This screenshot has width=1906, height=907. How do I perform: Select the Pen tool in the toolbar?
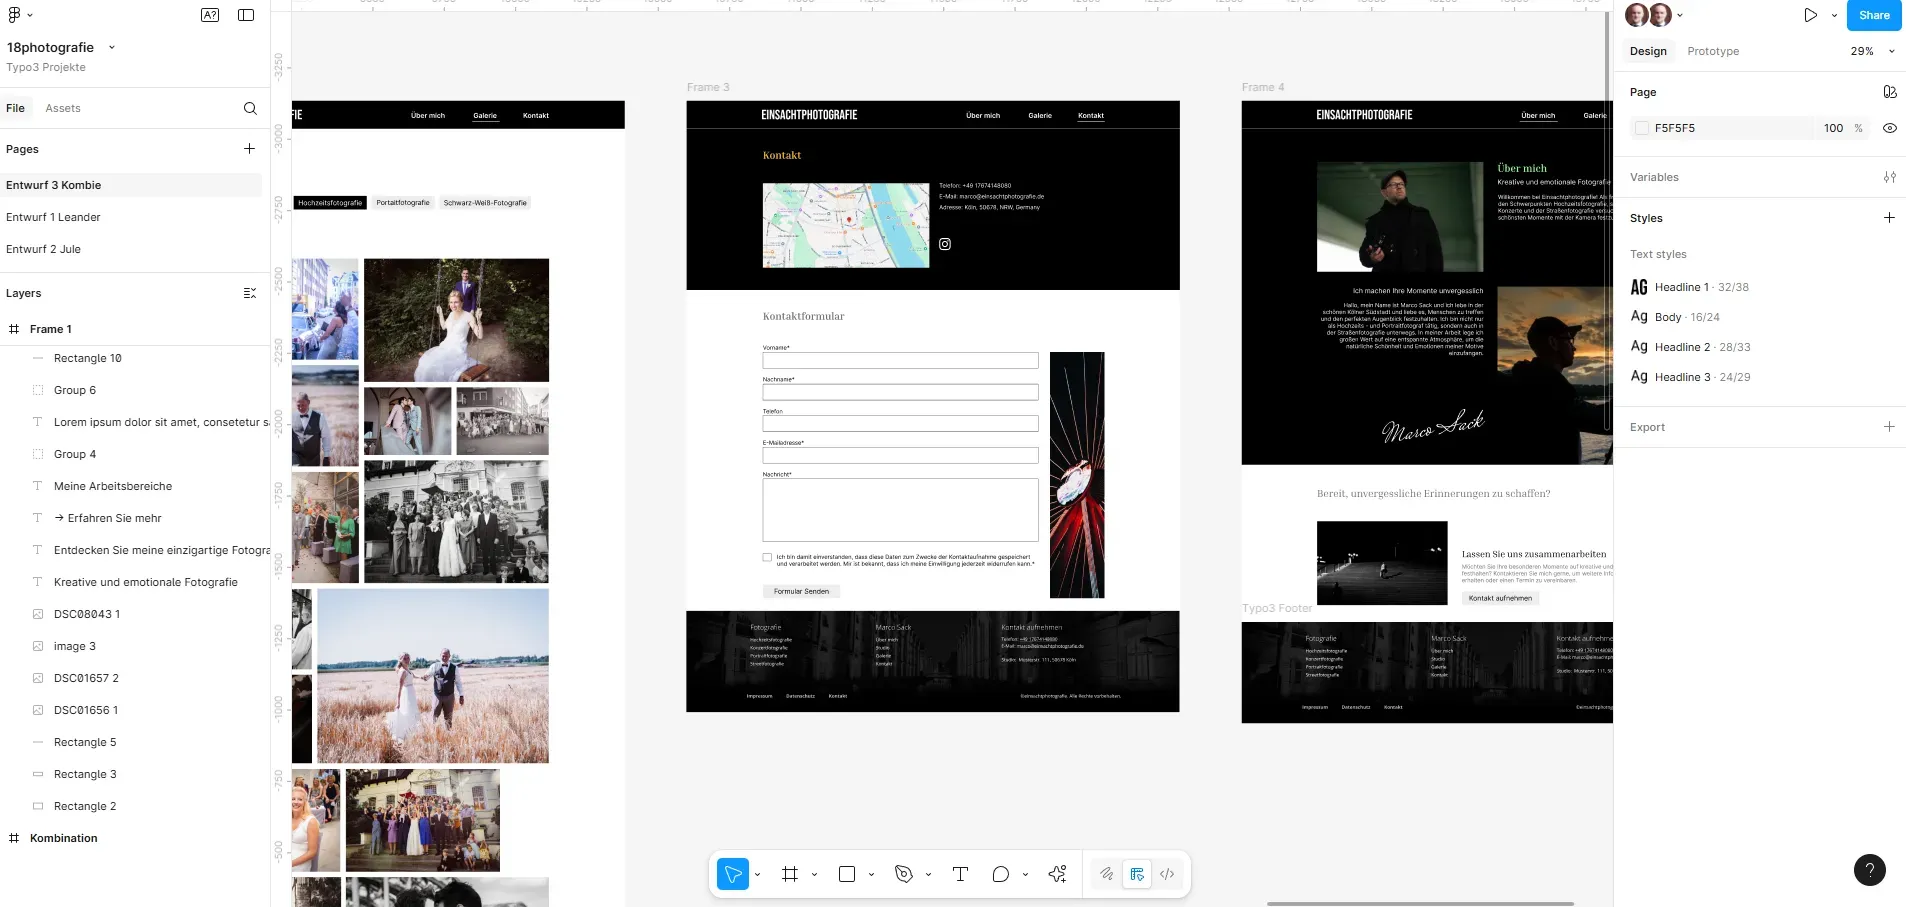click(x=904, y=874)
